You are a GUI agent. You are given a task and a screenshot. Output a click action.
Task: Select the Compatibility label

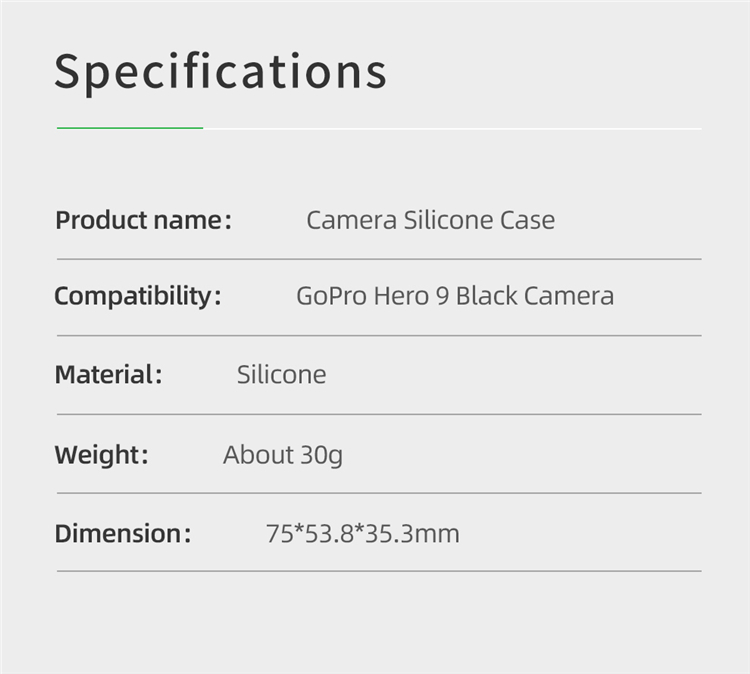(x=138, y=296)
